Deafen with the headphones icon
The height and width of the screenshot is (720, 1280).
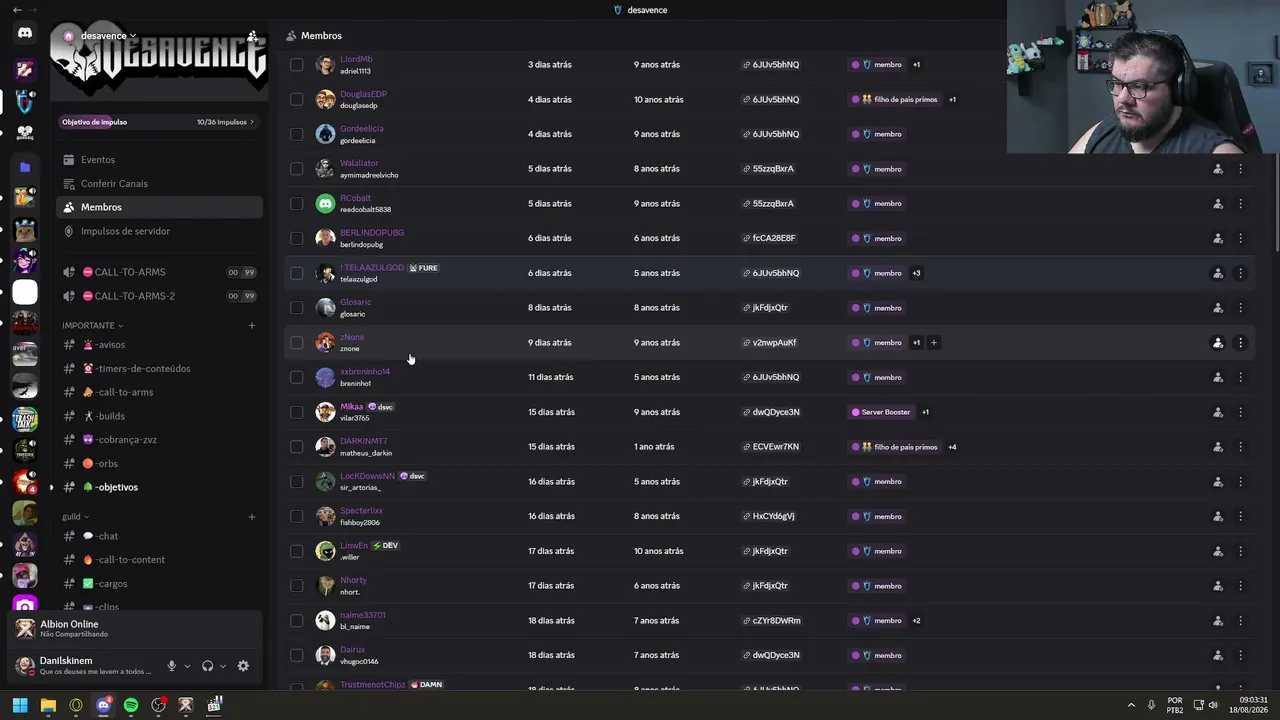click(x=207, y=666)
